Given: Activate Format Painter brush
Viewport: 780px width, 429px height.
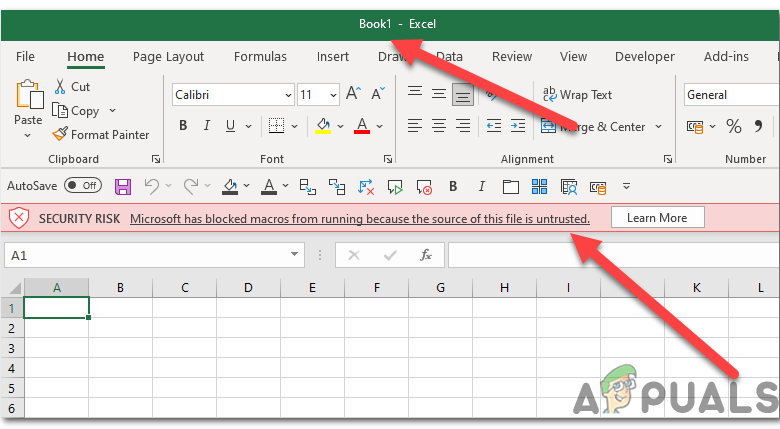Looking at the screenshot, I should [60, 134].
